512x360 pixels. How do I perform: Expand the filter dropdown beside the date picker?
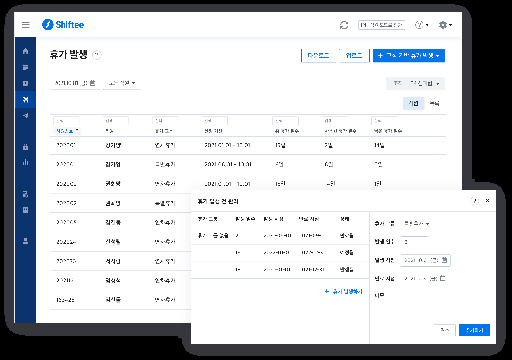pos(122,83)
